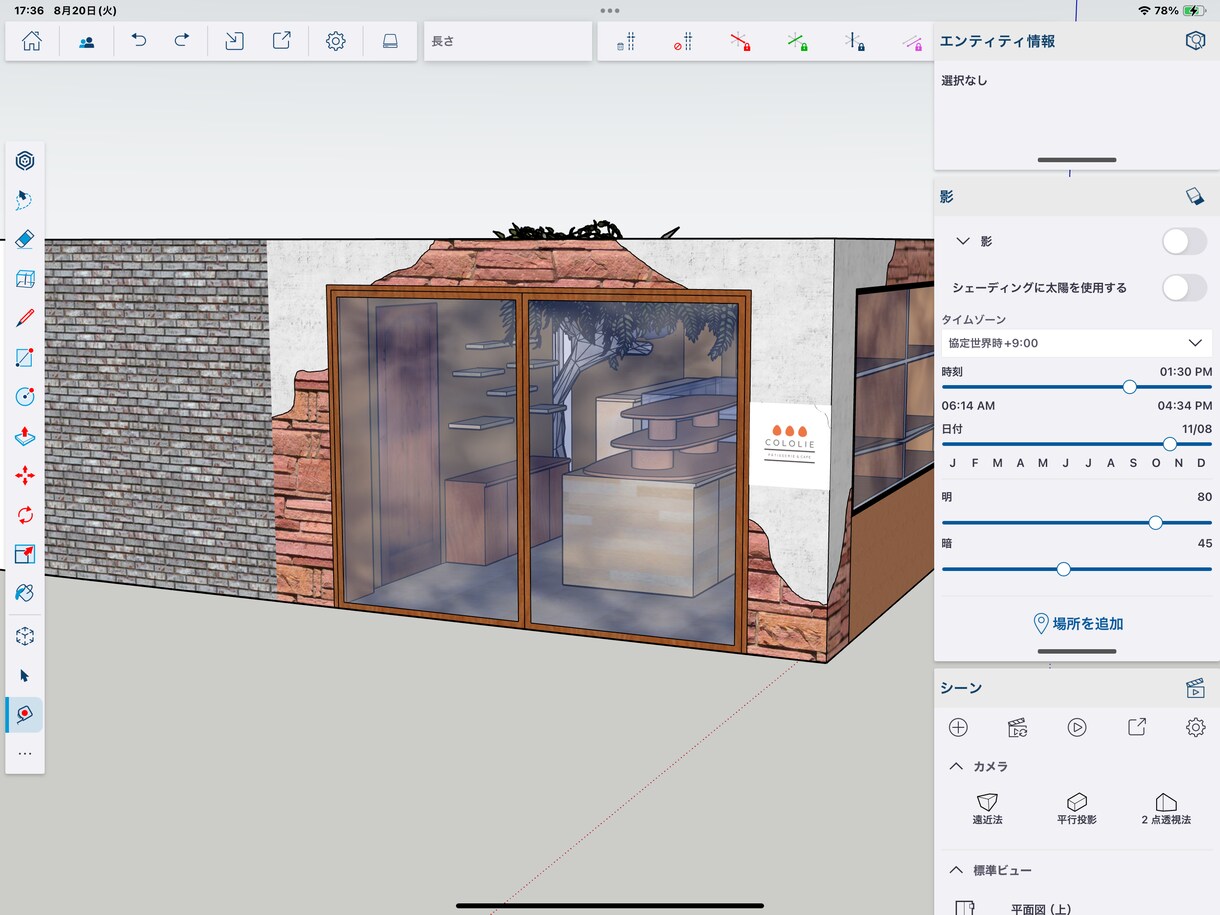Tap the import arrow icon
The width and height of the screenshot is (1220, 915).
234,41
